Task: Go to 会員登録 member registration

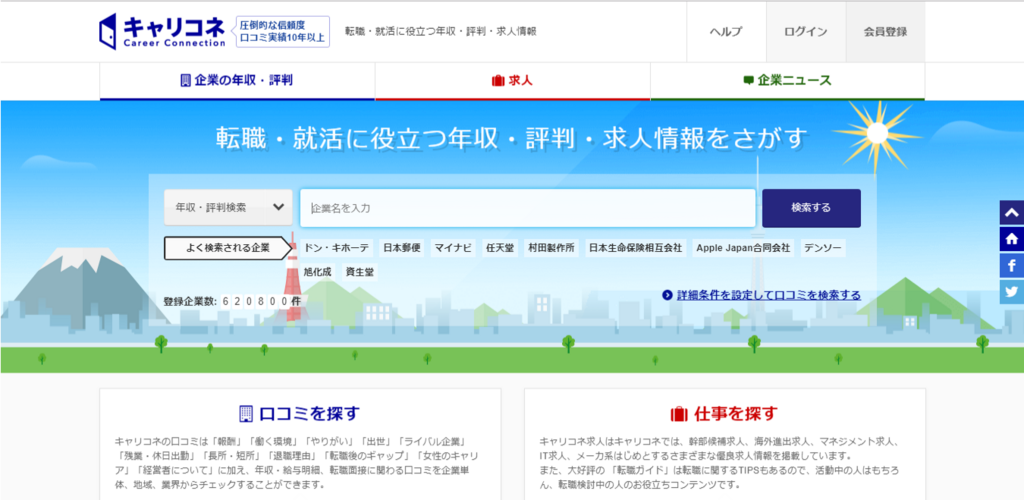Action: point(885,31)
